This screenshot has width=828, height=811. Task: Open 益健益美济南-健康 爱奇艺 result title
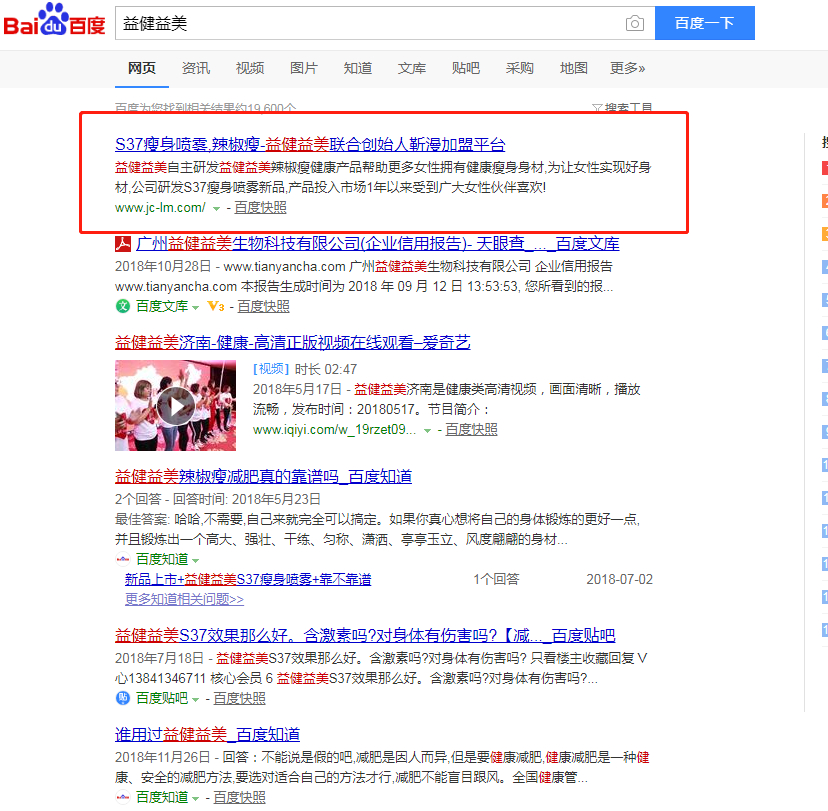[293, 343]
